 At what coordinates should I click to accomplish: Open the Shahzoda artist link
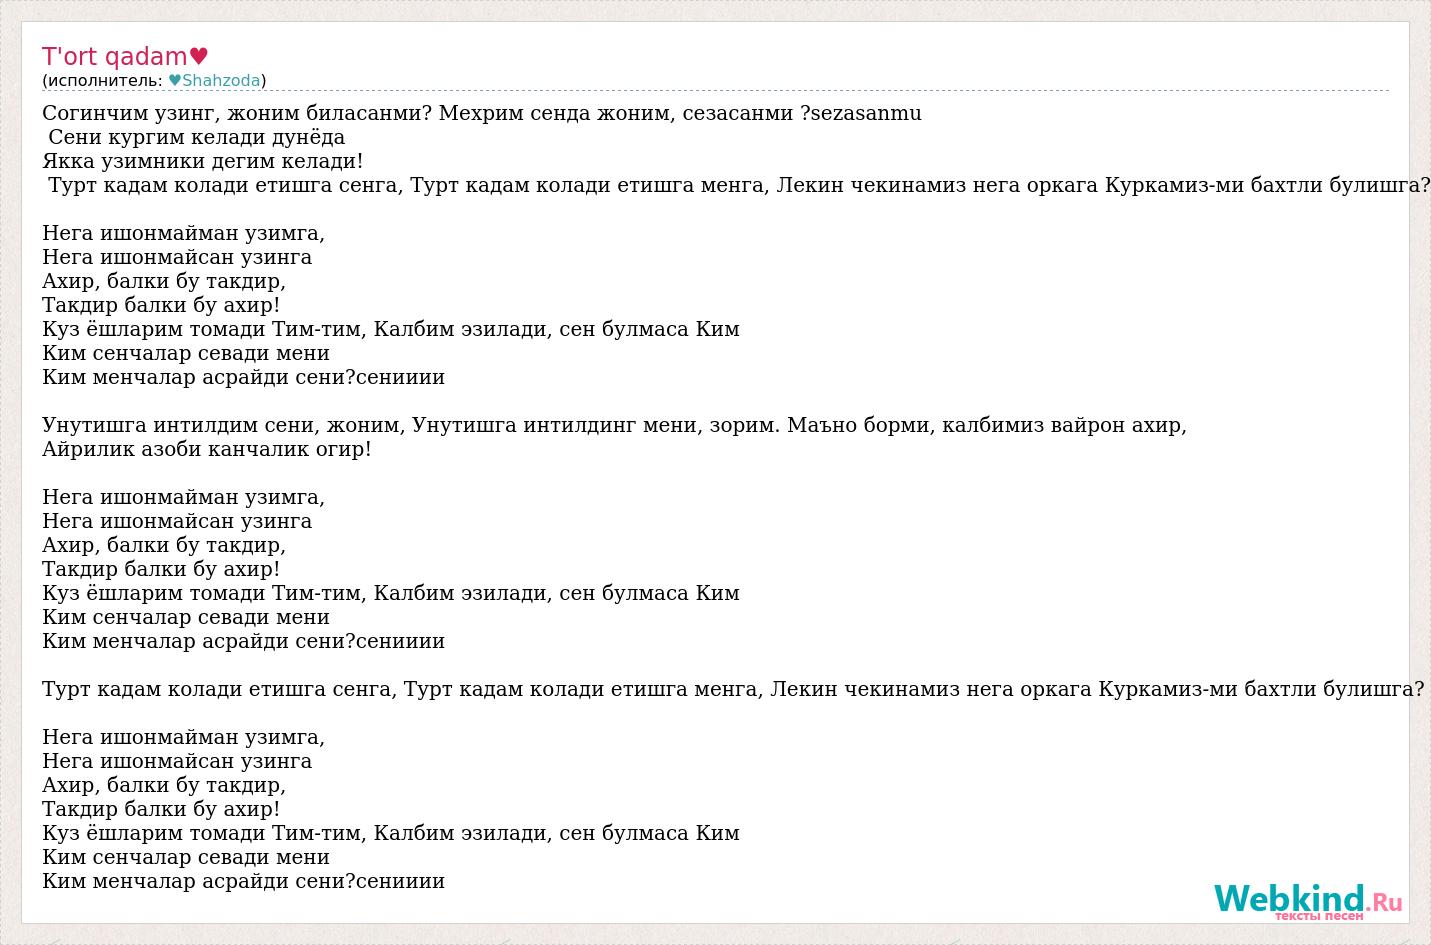221,81
